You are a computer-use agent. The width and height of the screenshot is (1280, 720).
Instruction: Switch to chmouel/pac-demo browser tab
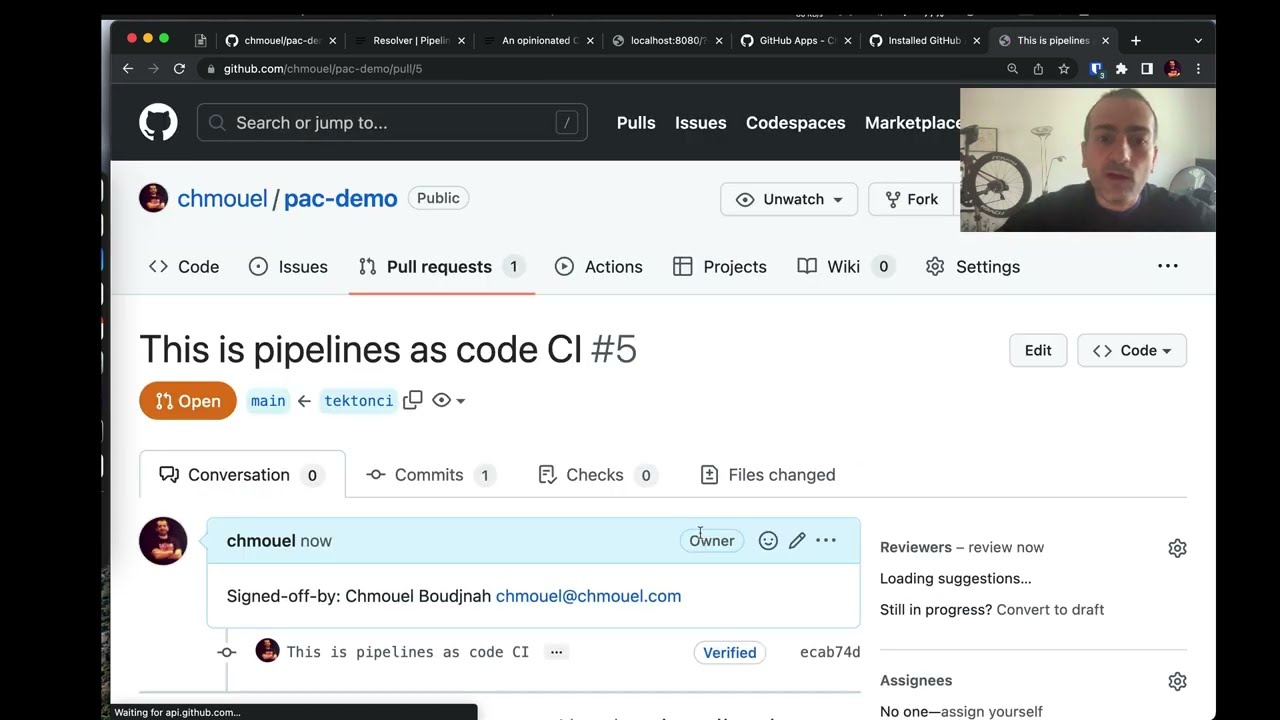click(x=280, y=41)
